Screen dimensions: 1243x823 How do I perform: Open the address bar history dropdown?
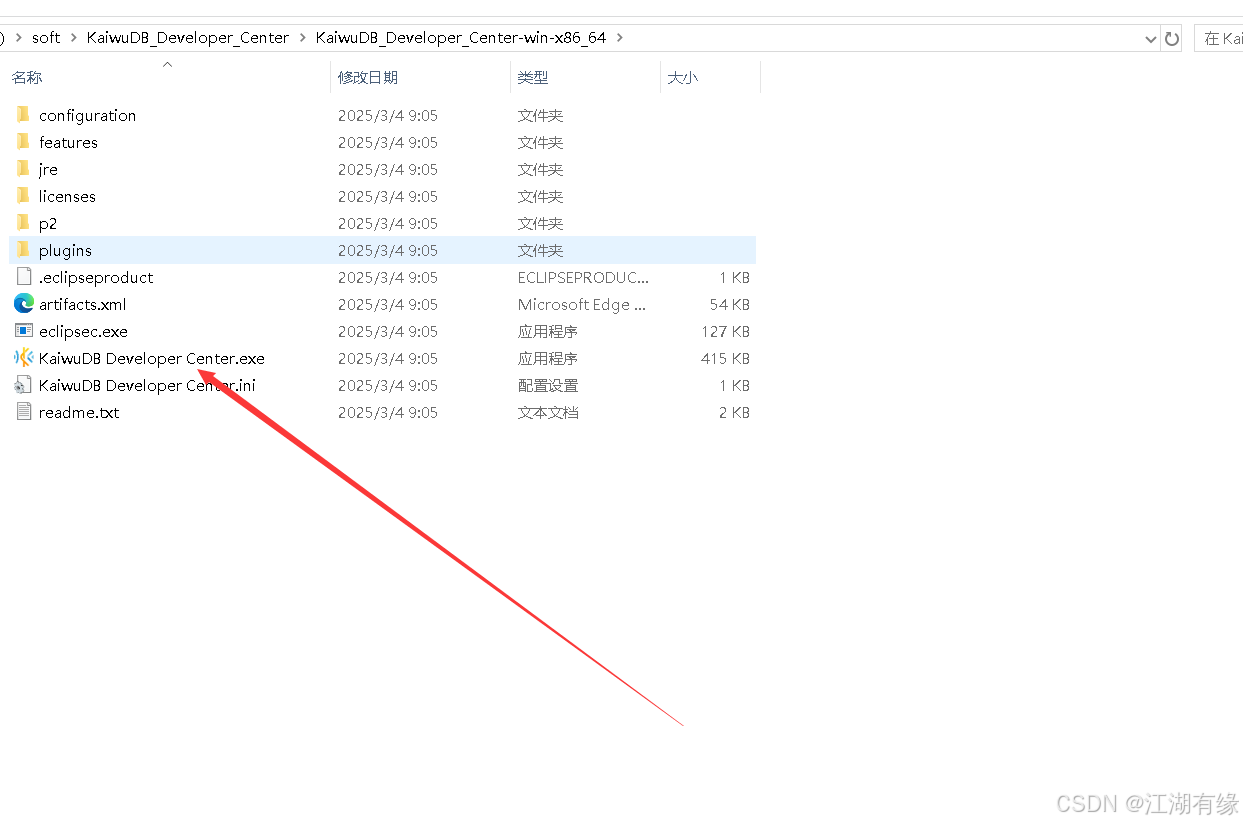[1150, 38]
